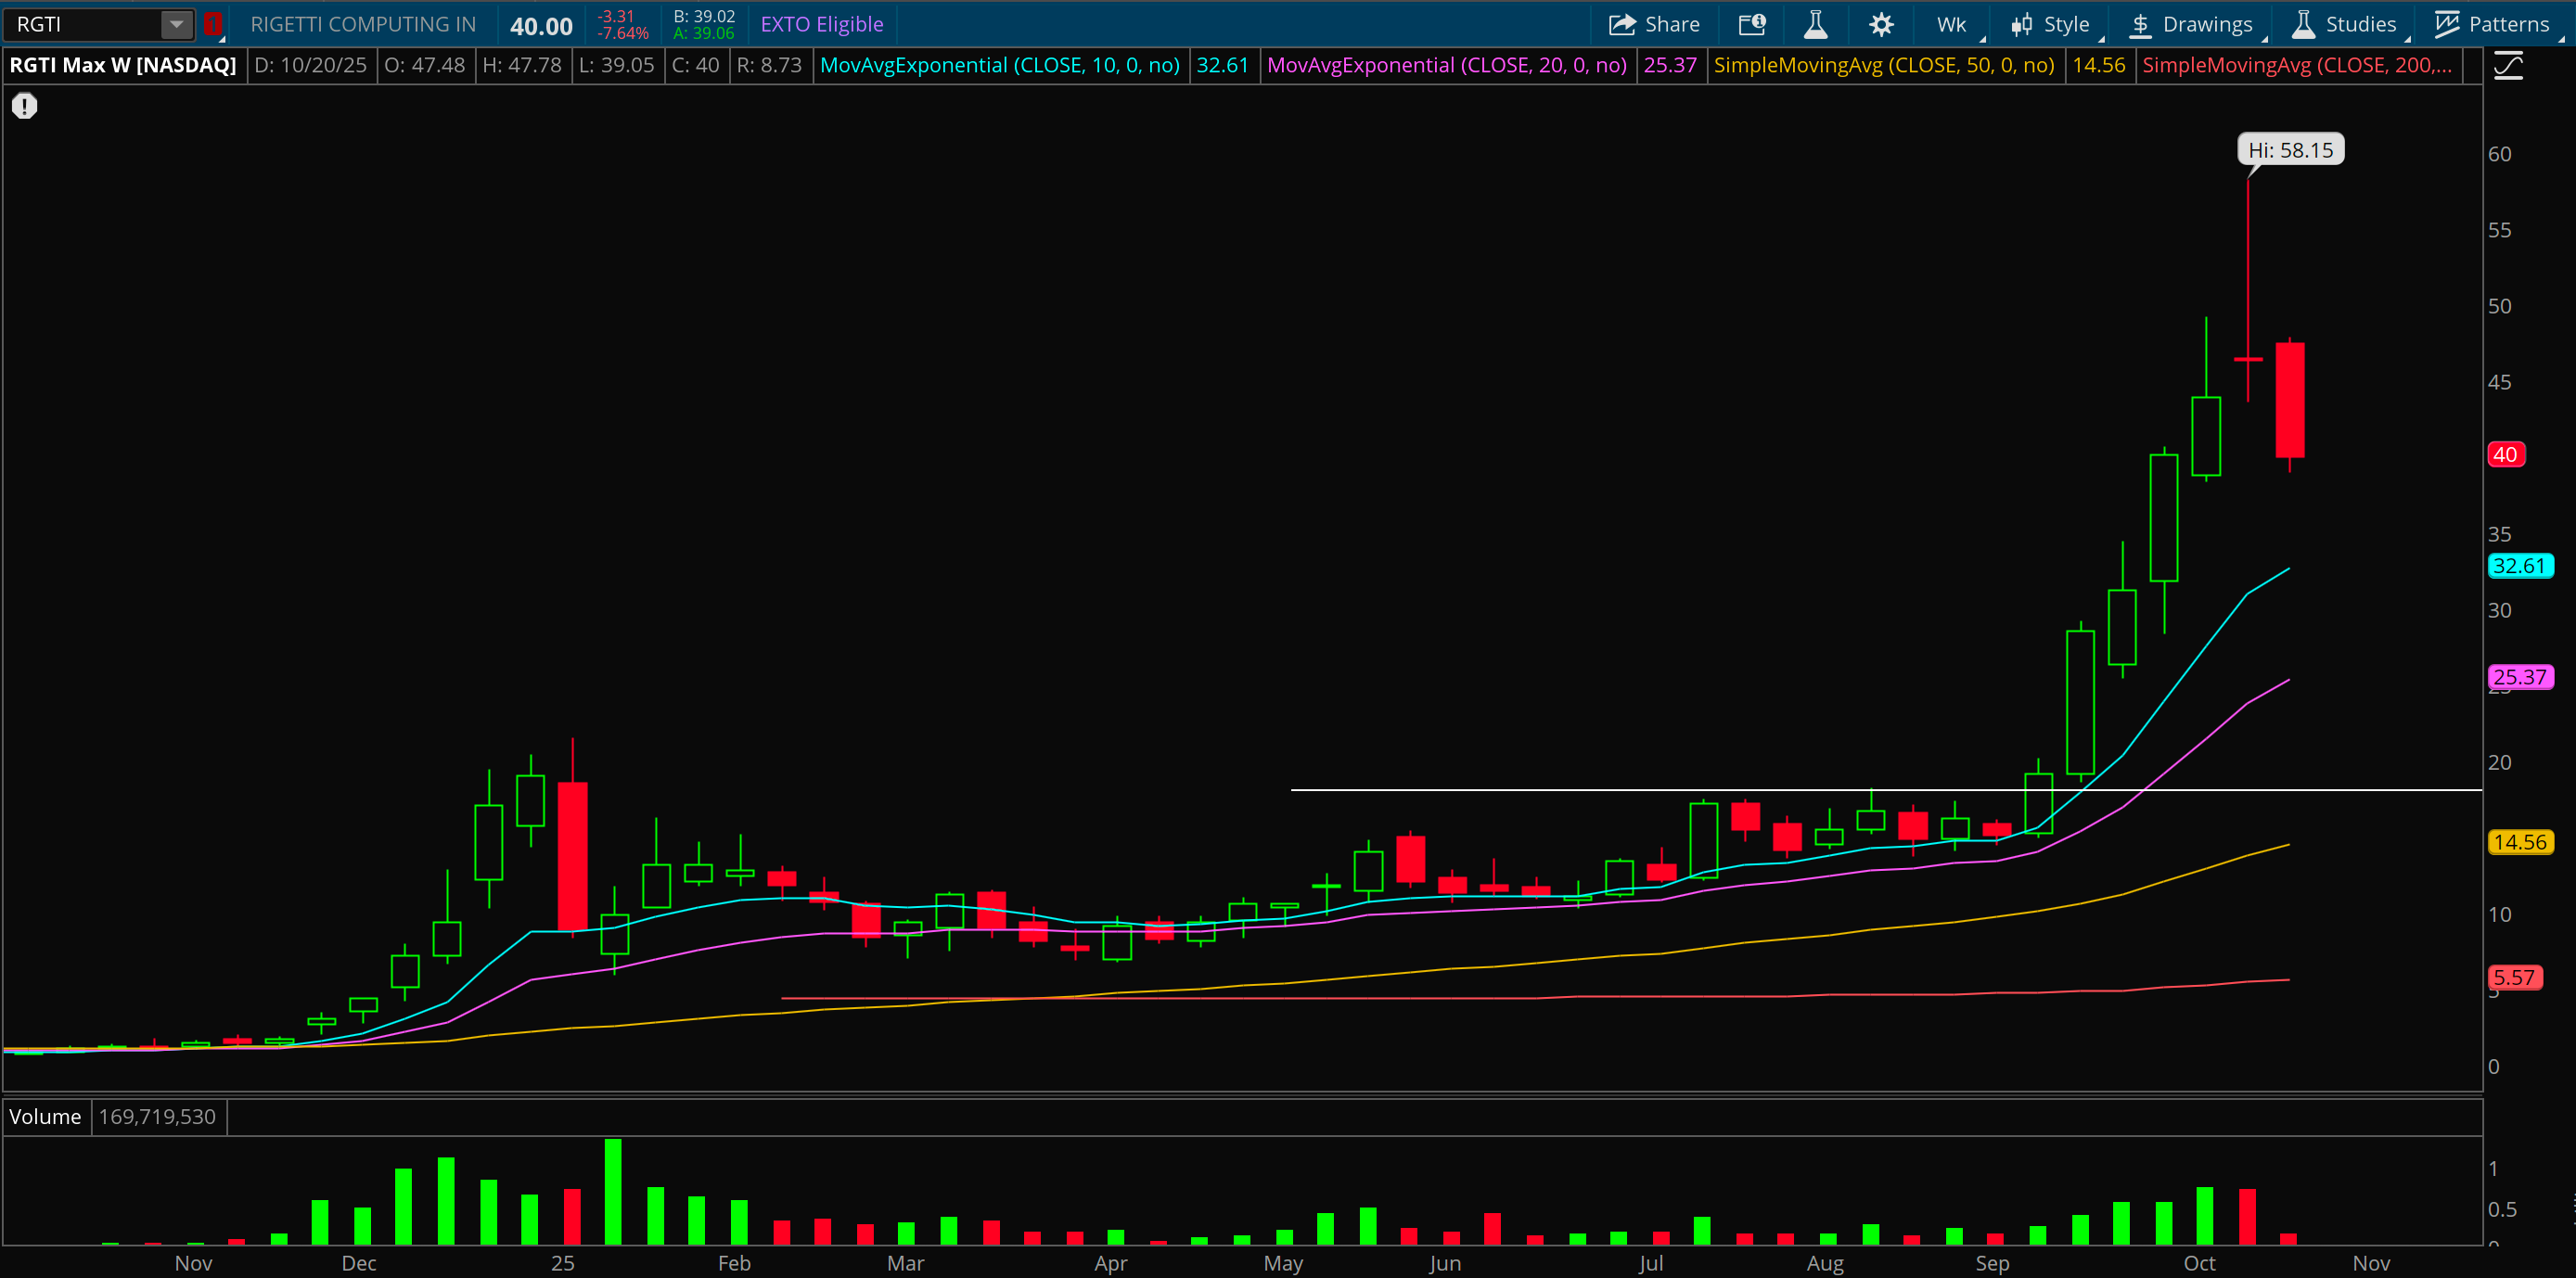Click the flask Edit Studies icon

tap(1816, 24)
